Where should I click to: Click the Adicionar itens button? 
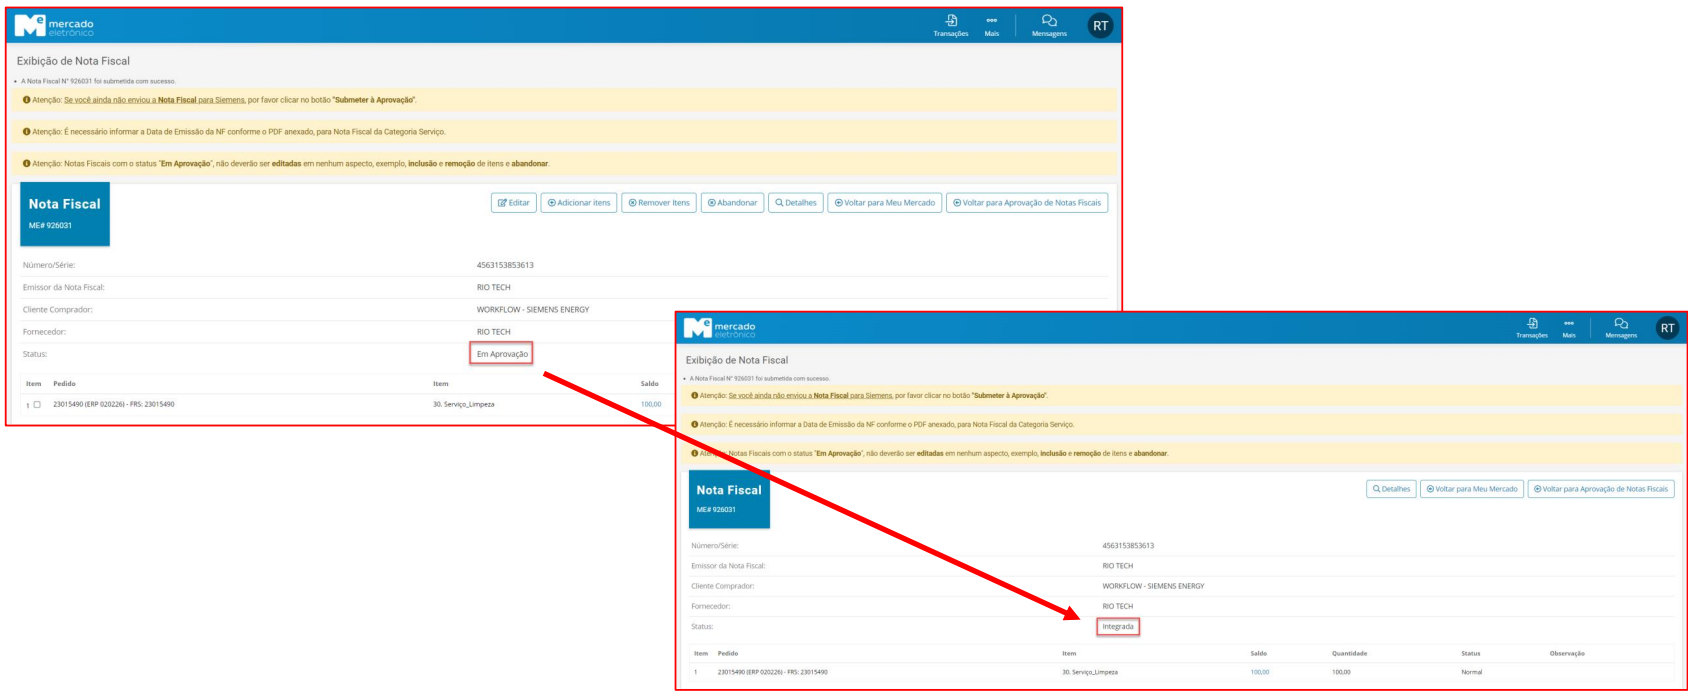pyautogui.click(x=579, y=203)
